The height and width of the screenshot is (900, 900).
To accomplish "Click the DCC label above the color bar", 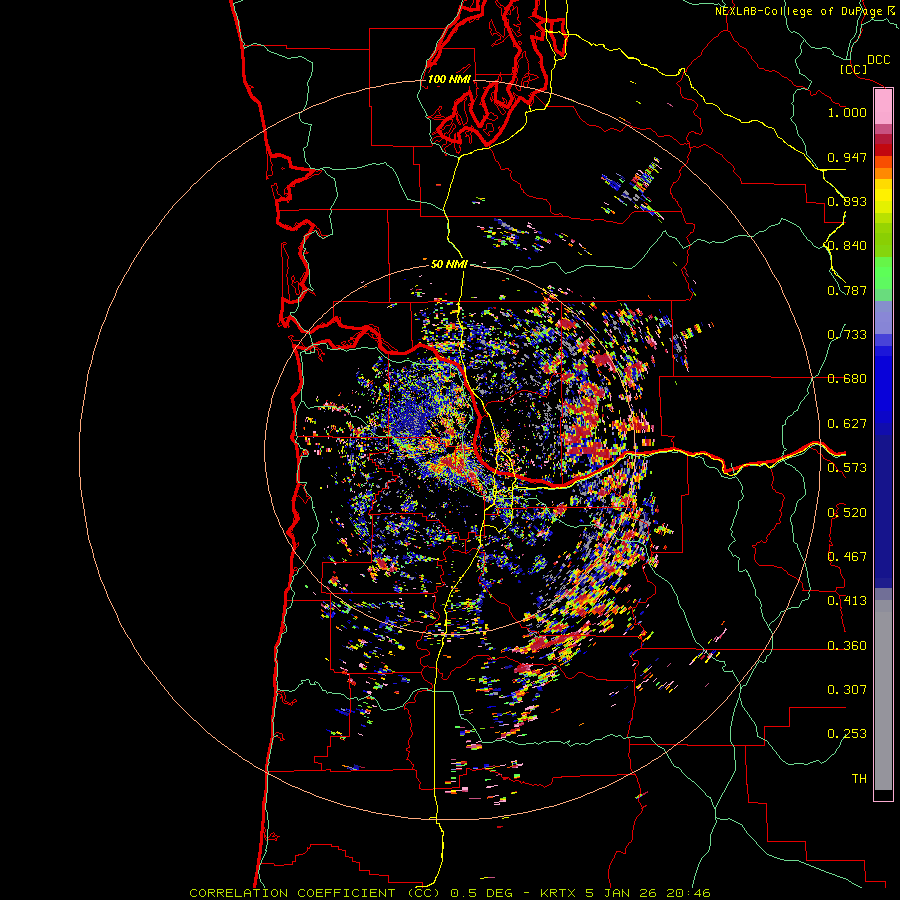I will [x=878, y=60].
